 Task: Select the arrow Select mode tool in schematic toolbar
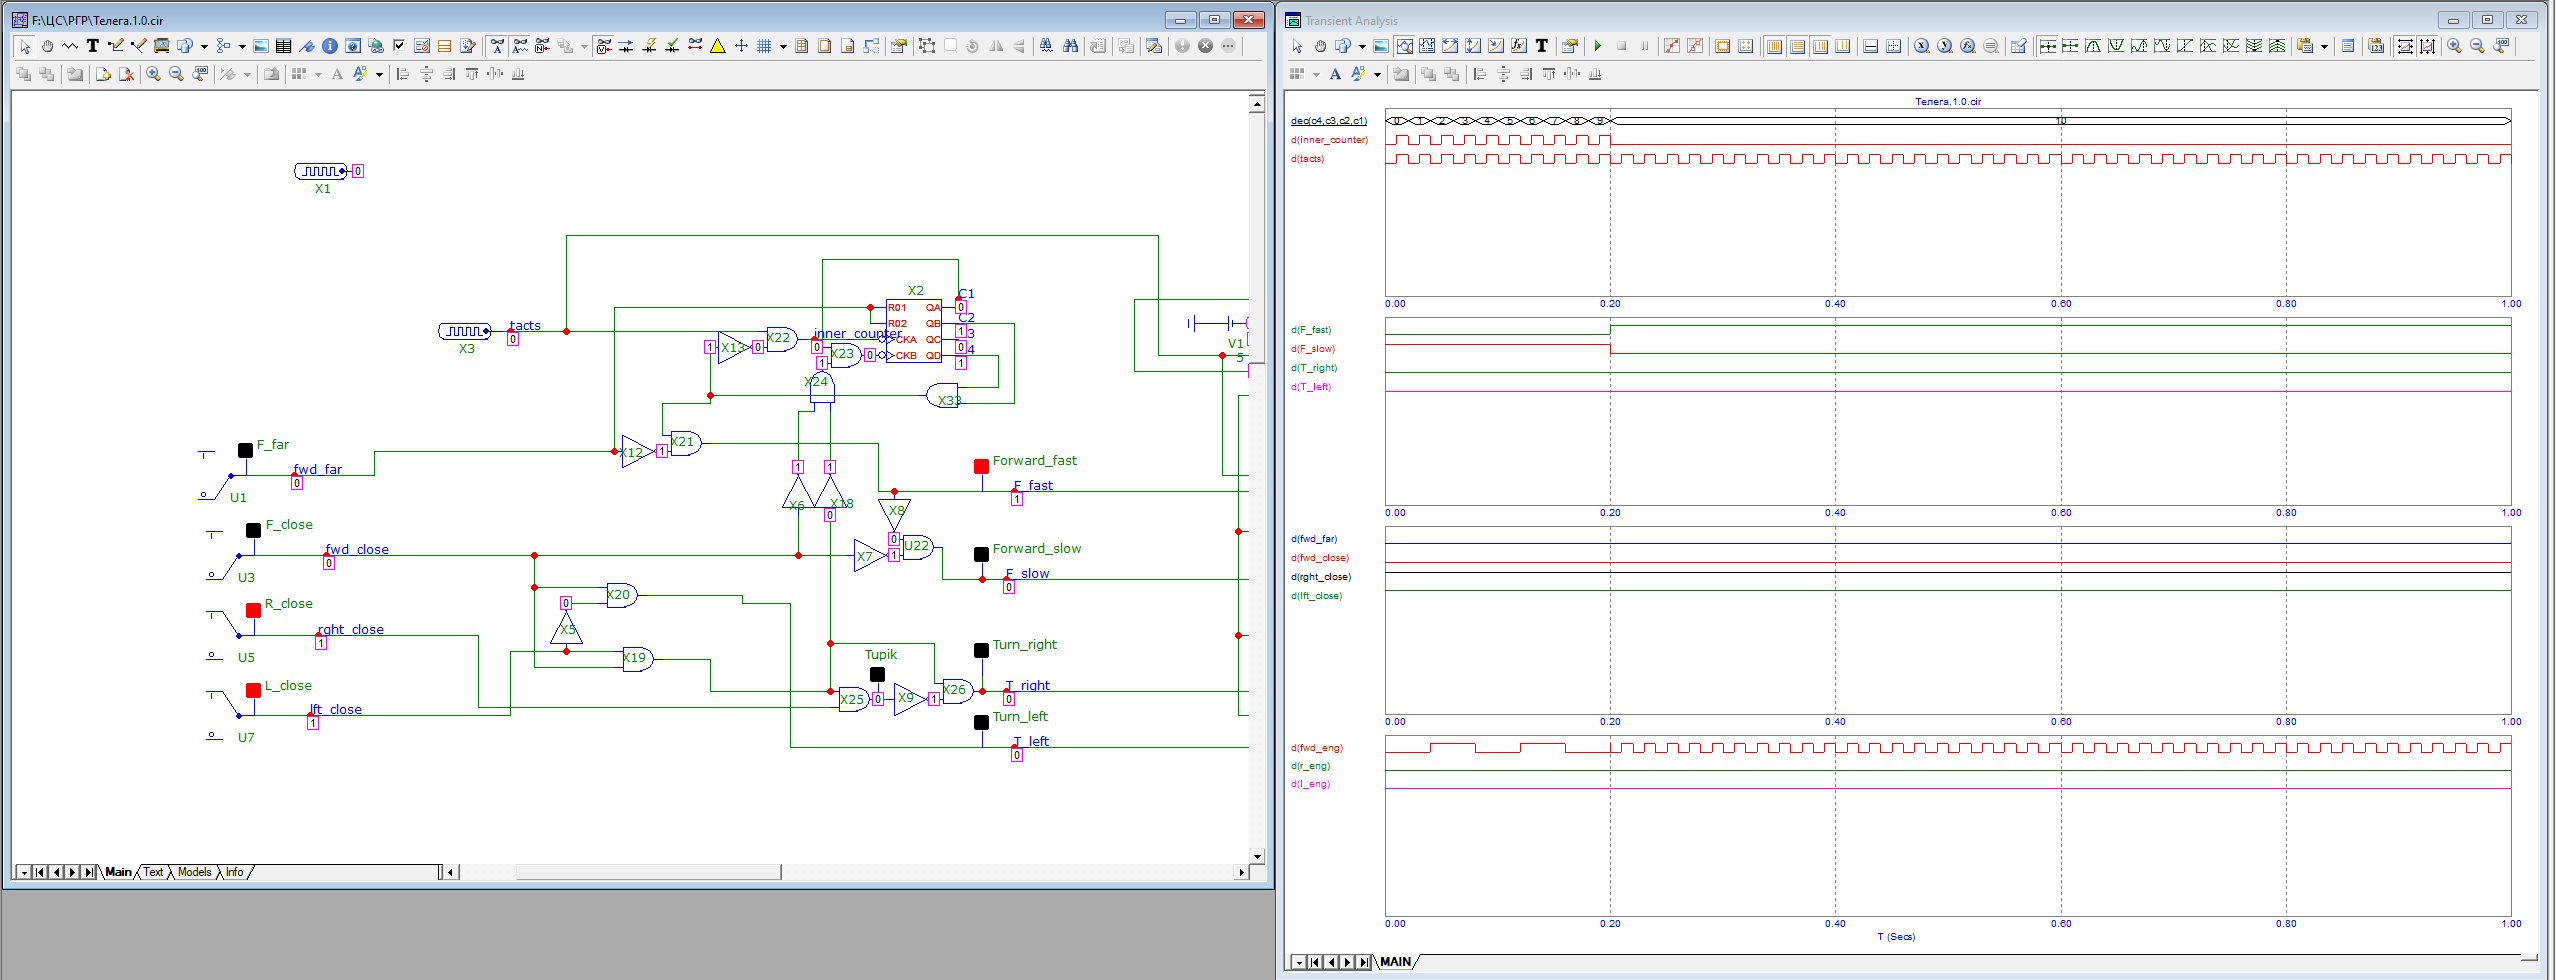coord(25,46)
